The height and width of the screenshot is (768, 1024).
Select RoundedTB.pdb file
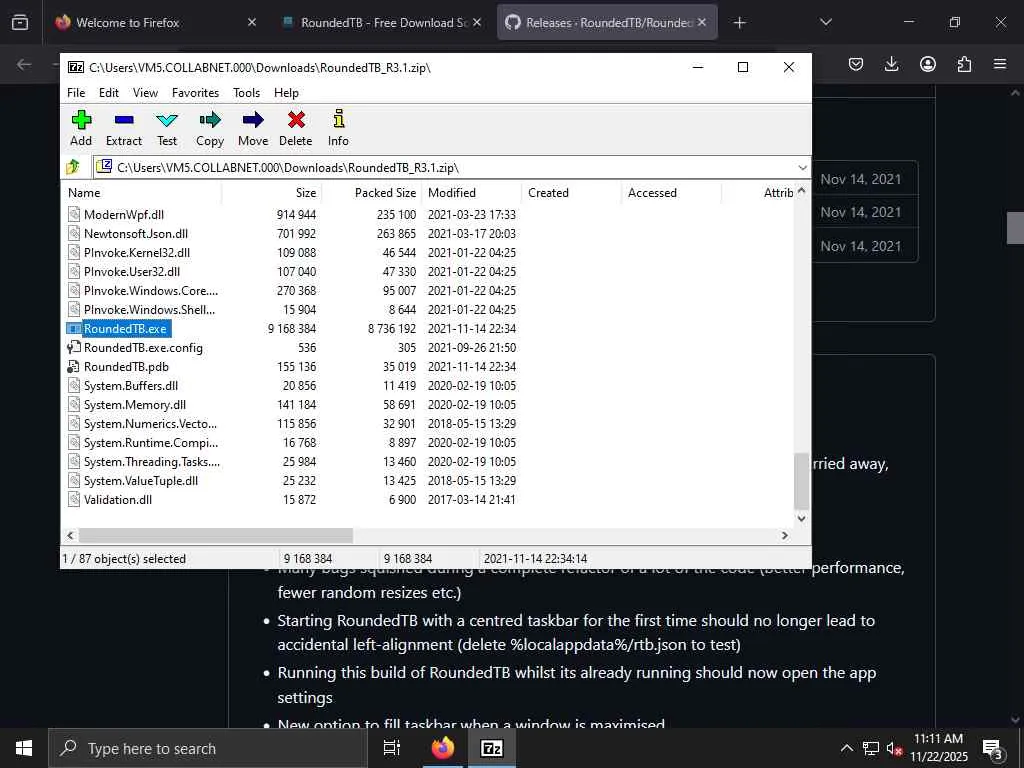[x=126, y=366]
